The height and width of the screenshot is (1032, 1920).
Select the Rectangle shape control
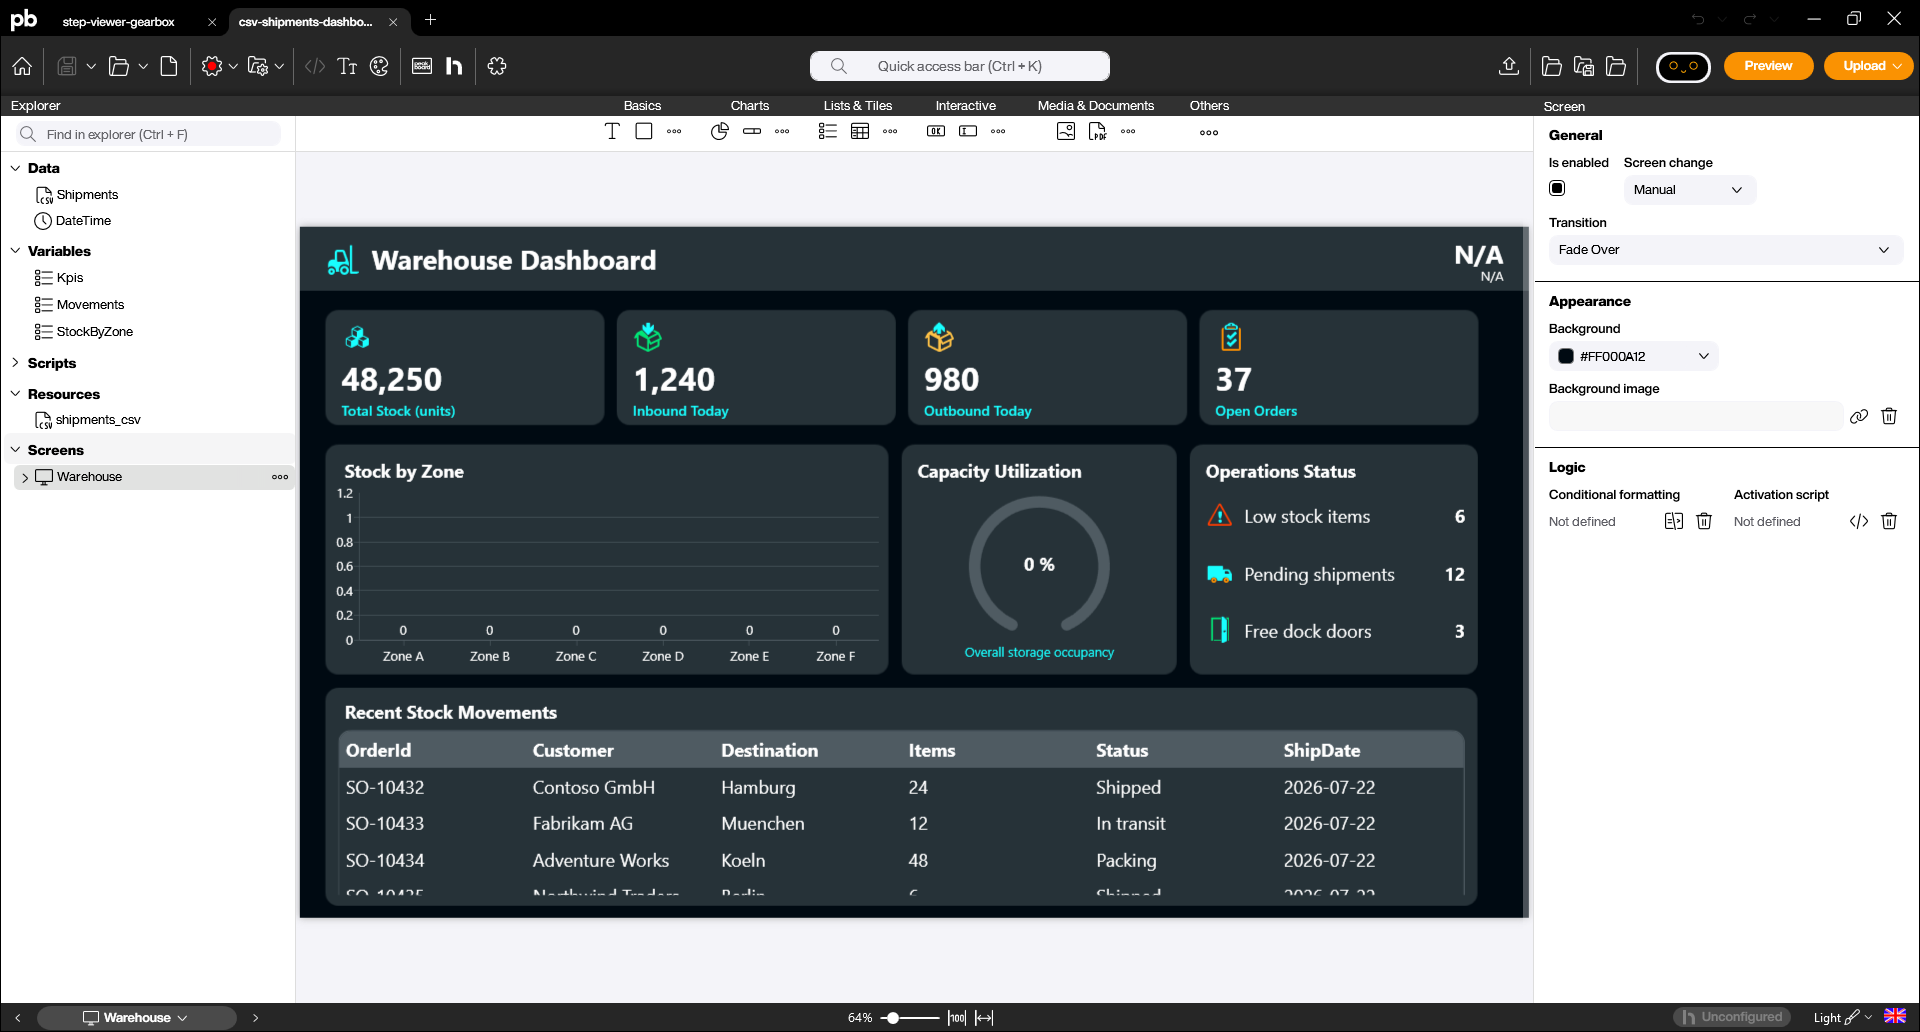tap(644, 131)
